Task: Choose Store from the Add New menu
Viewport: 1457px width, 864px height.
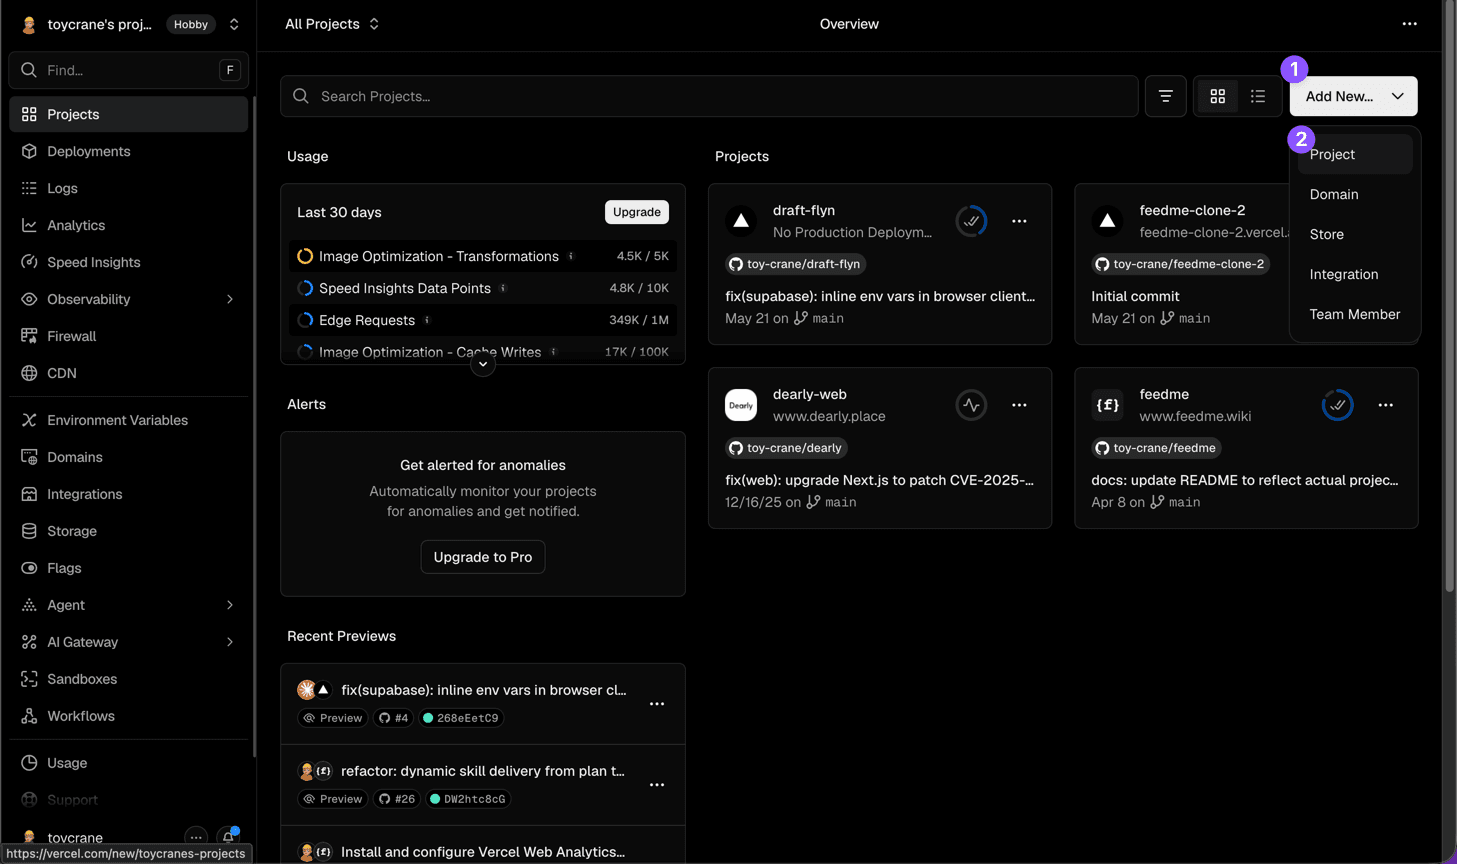Action: click(1355, 234)
